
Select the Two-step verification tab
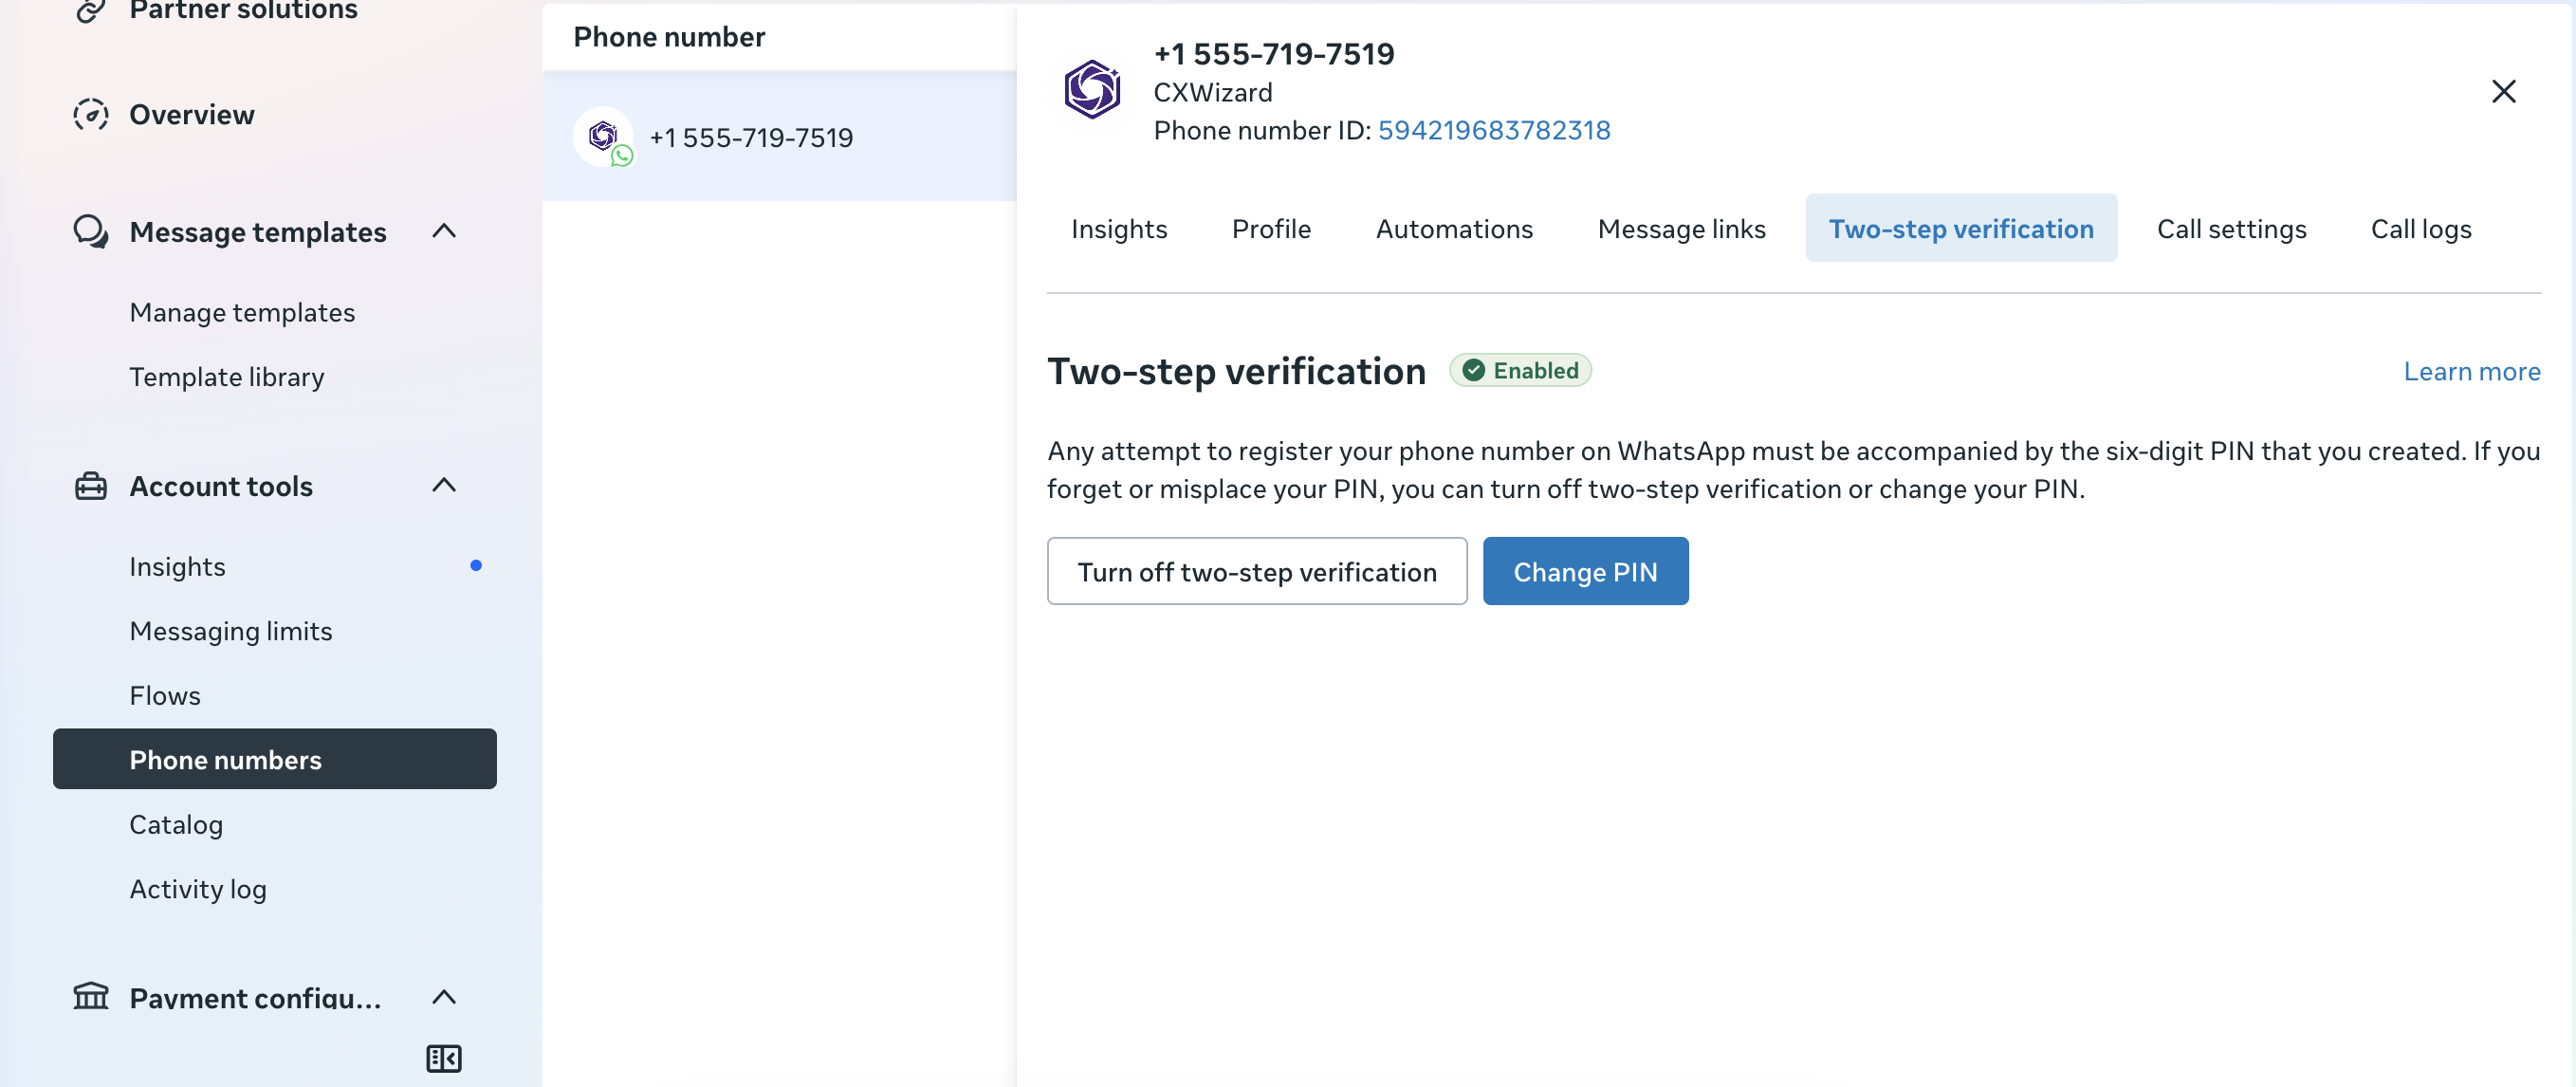click(1960, 229)
